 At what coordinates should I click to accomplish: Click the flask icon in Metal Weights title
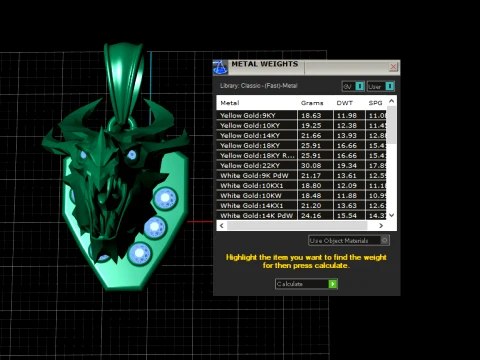pos(220,67)
